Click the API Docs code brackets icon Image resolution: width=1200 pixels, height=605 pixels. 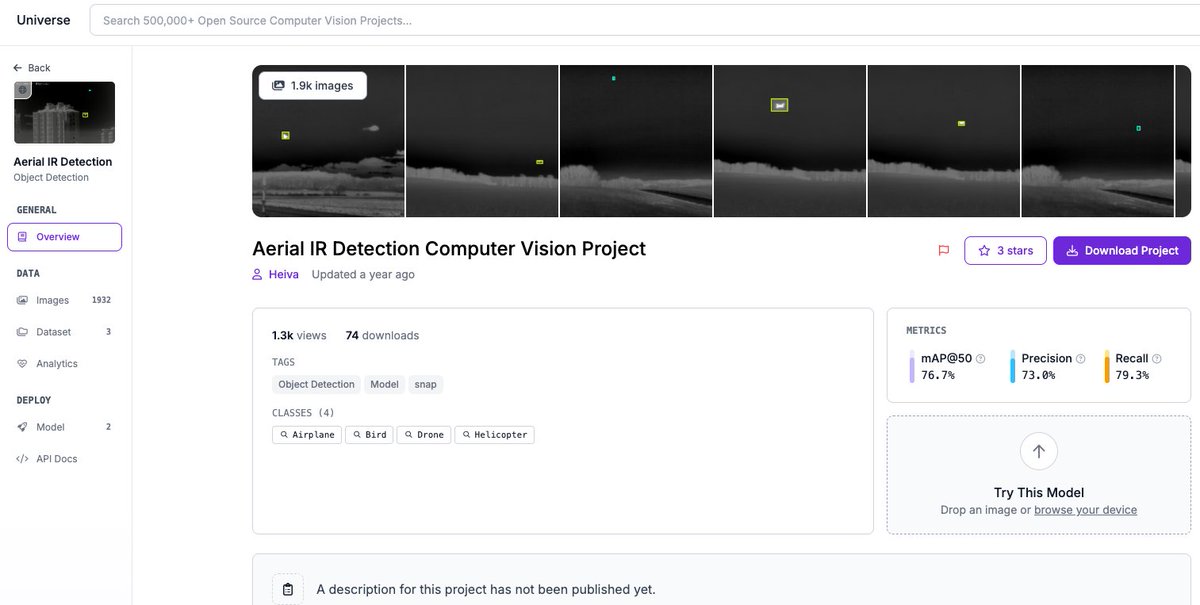22,459
